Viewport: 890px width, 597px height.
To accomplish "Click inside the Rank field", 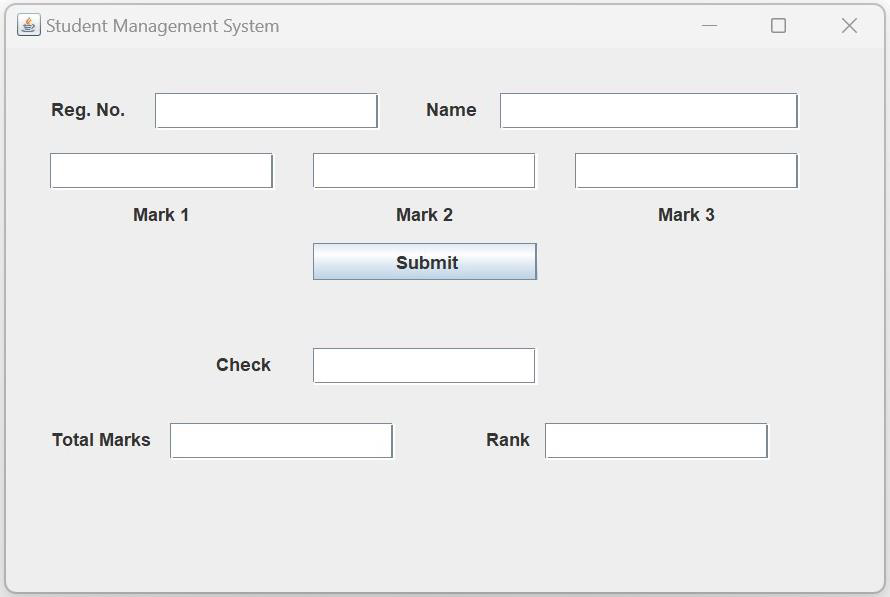I will (x=655, y=440).
